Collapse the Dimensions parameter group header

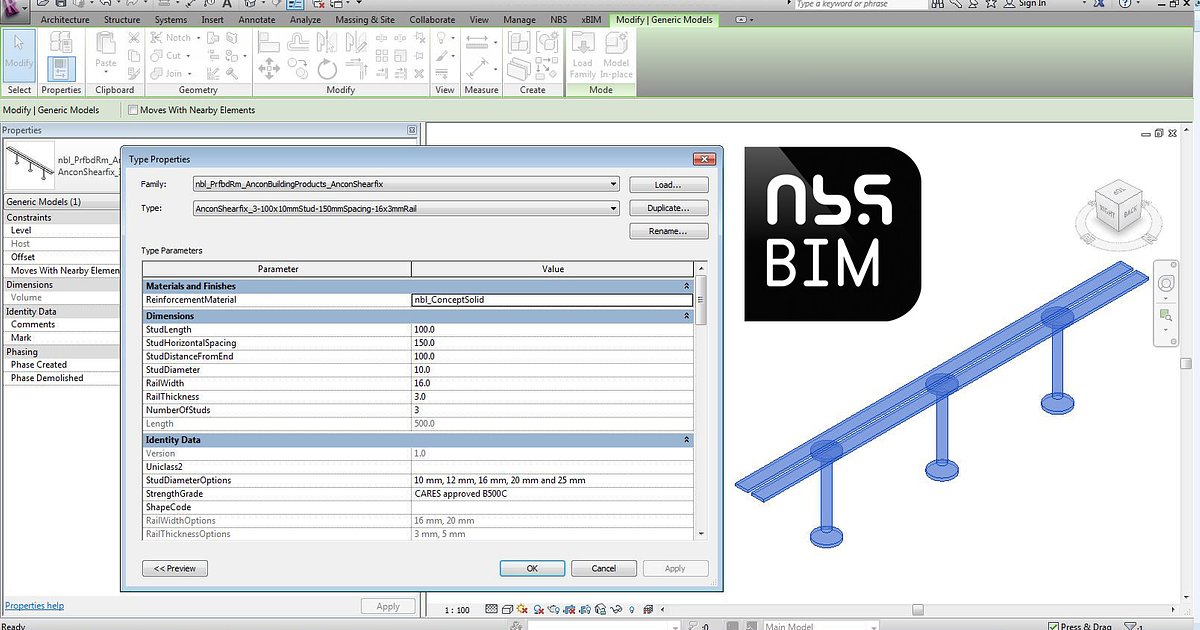coord(687,316)
